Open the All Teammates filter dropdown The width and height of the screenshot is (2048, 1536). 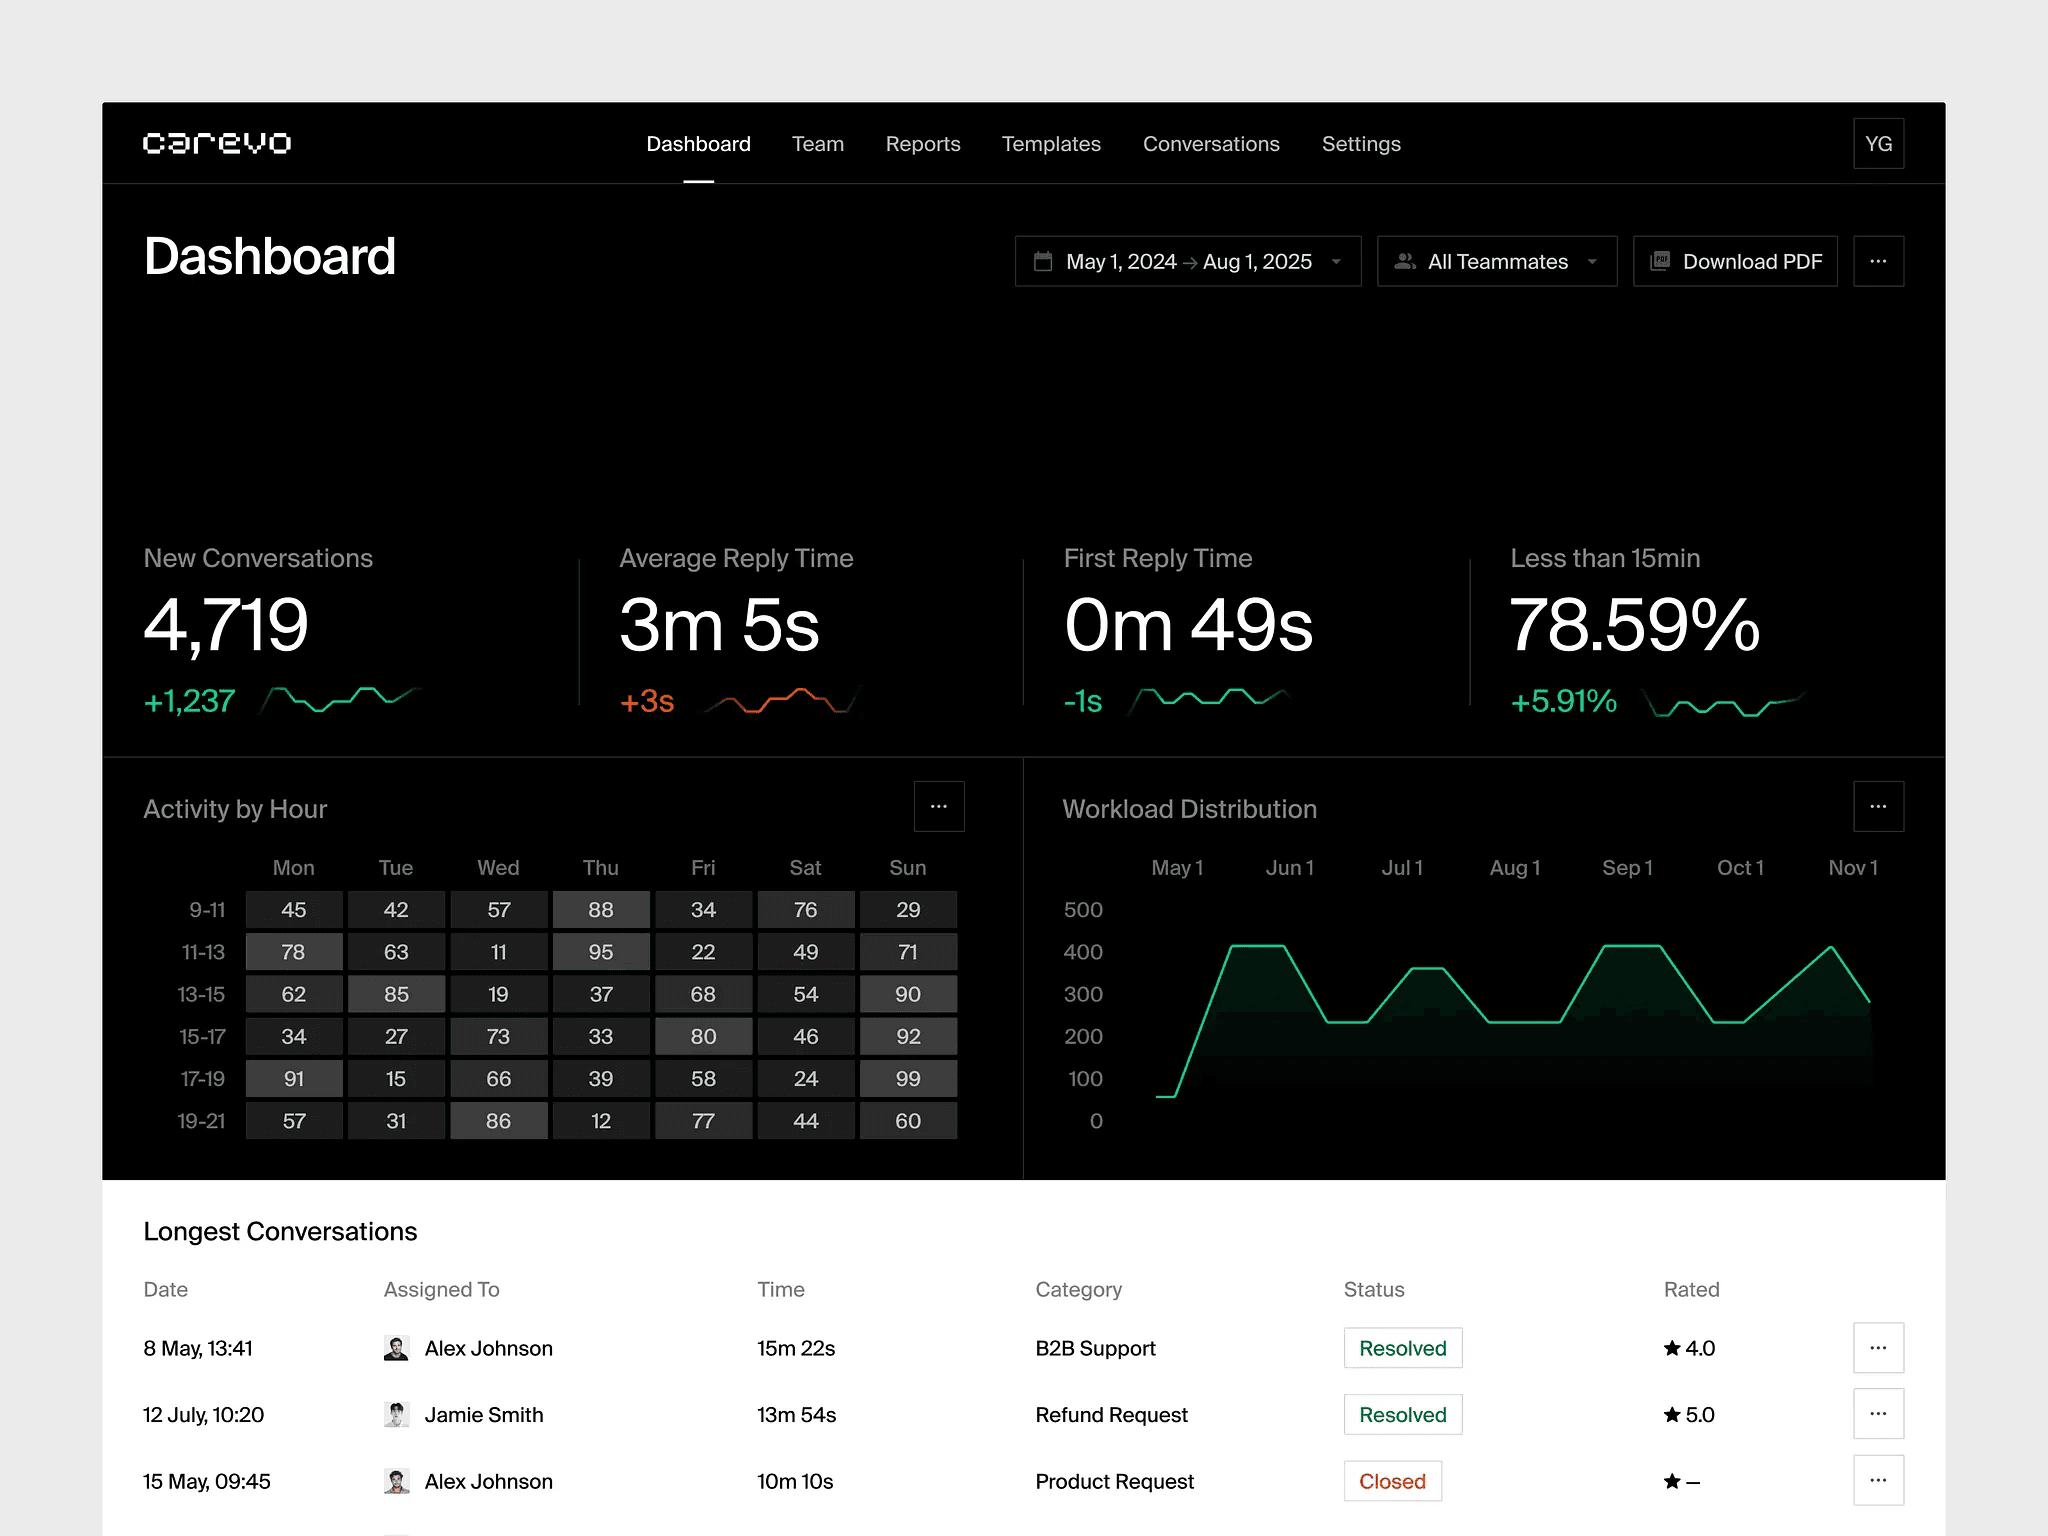click(1496, 261)
